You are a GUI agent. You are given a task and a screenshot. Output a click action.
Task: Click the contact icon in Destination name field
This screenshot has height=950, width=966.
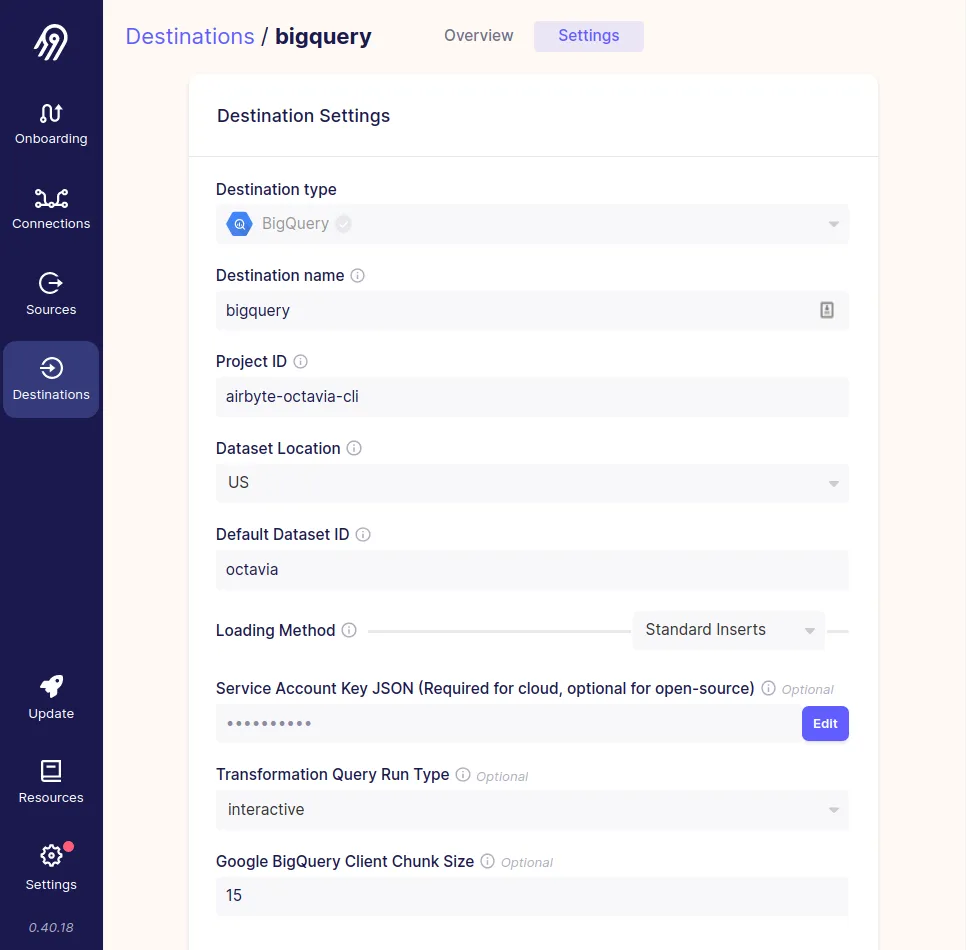[x=827, y=310]
